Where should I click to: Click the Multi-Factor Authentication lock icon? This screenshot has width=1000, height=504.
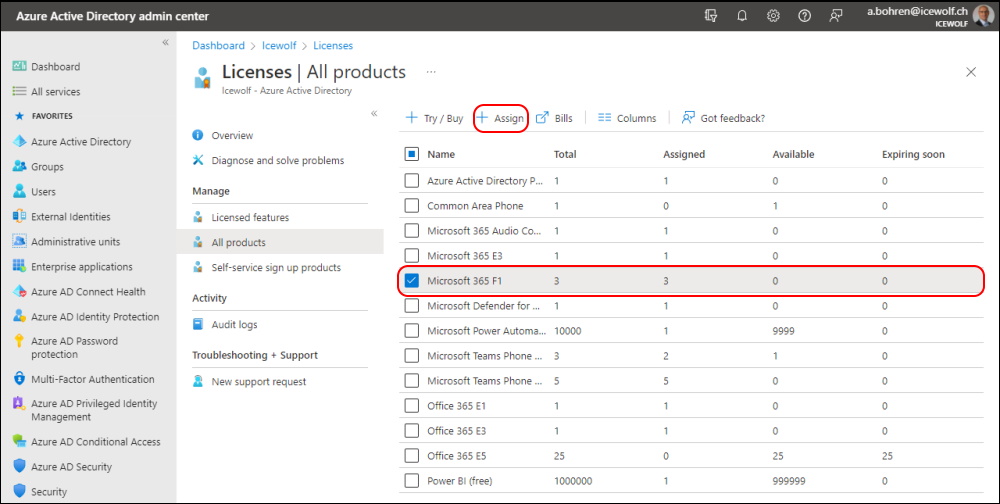click(20, 379)
